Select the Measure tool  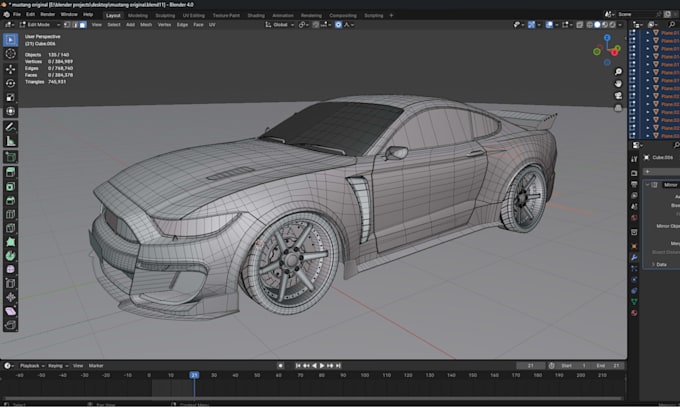[x=10, y=141]
